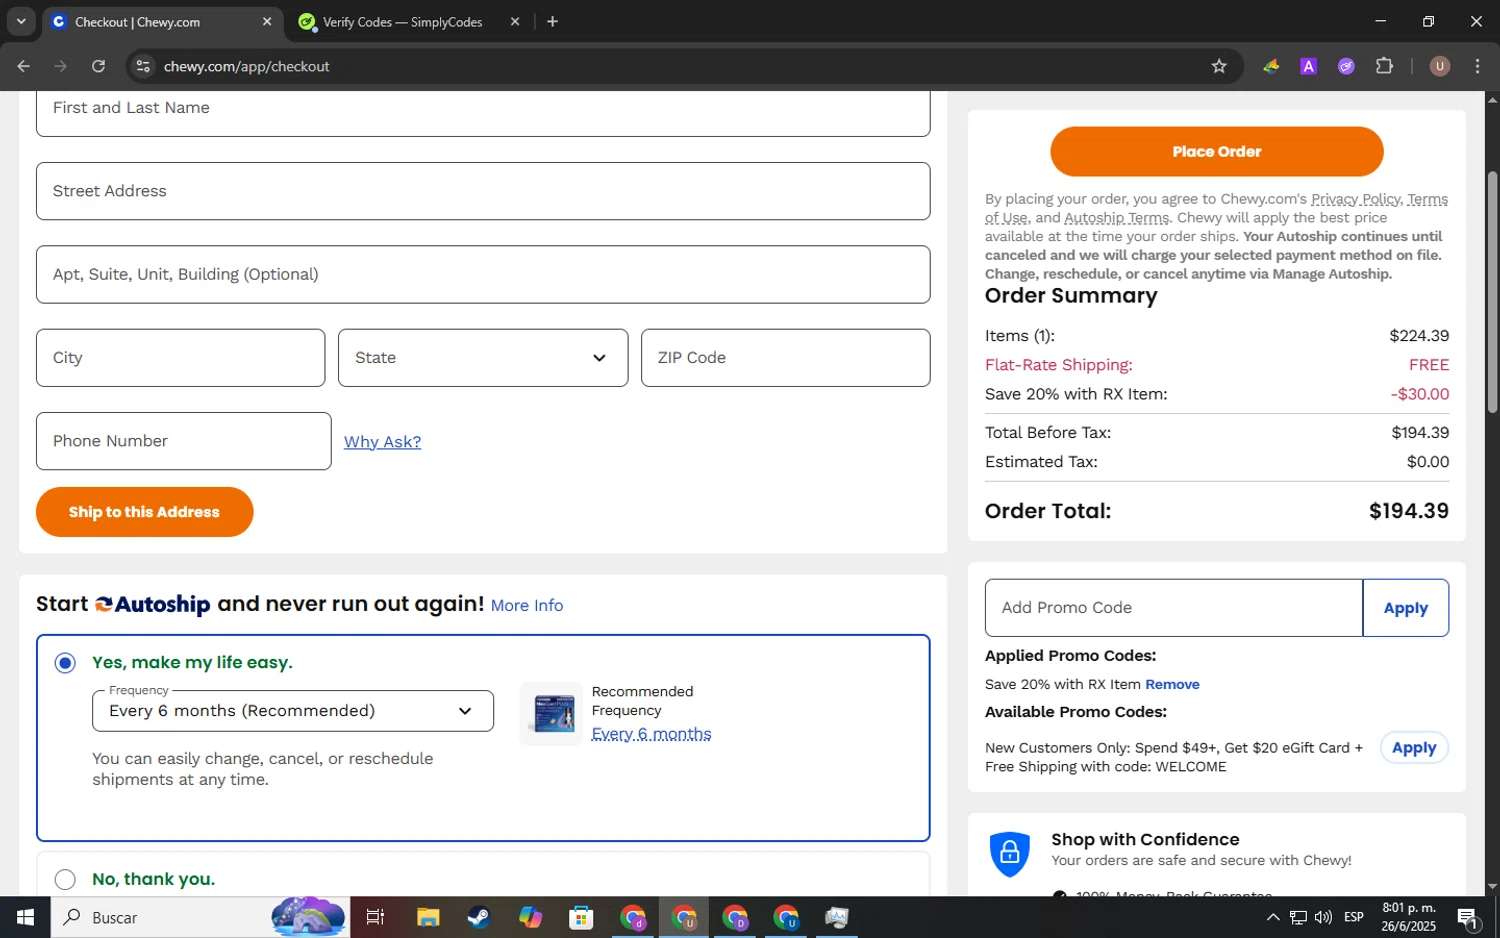
Task: Open volume control in system tray
Action: [1323, 917]
